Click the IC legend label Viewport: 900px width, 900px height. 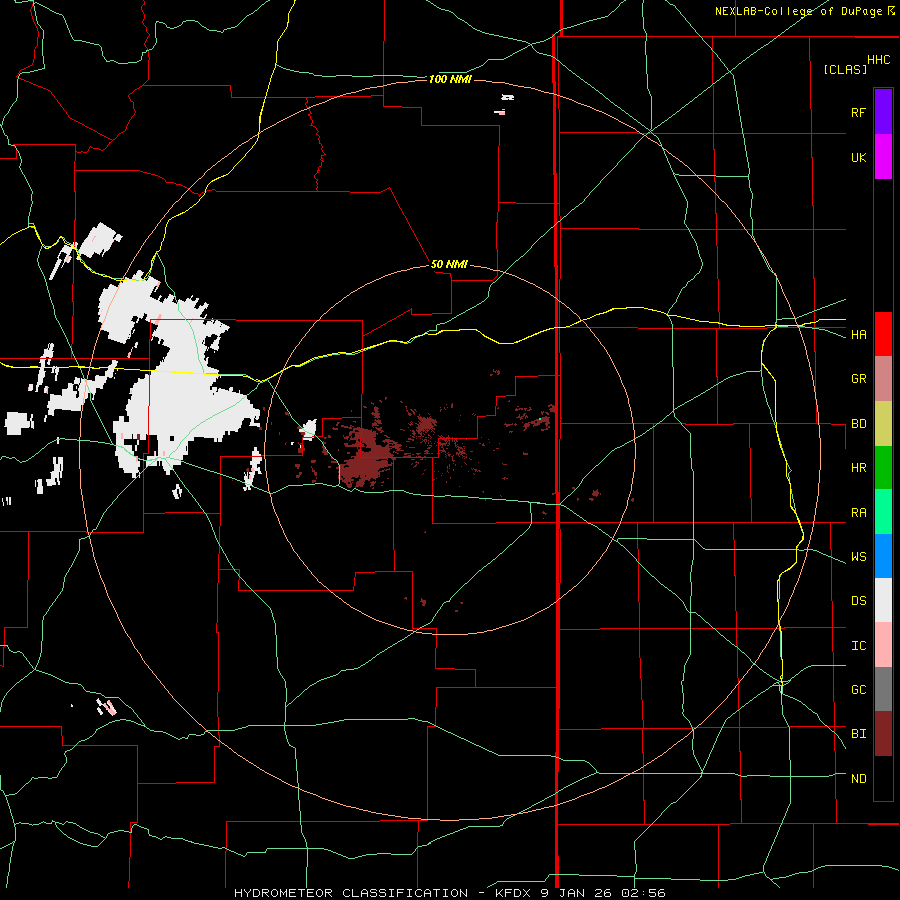coord(858,646)
